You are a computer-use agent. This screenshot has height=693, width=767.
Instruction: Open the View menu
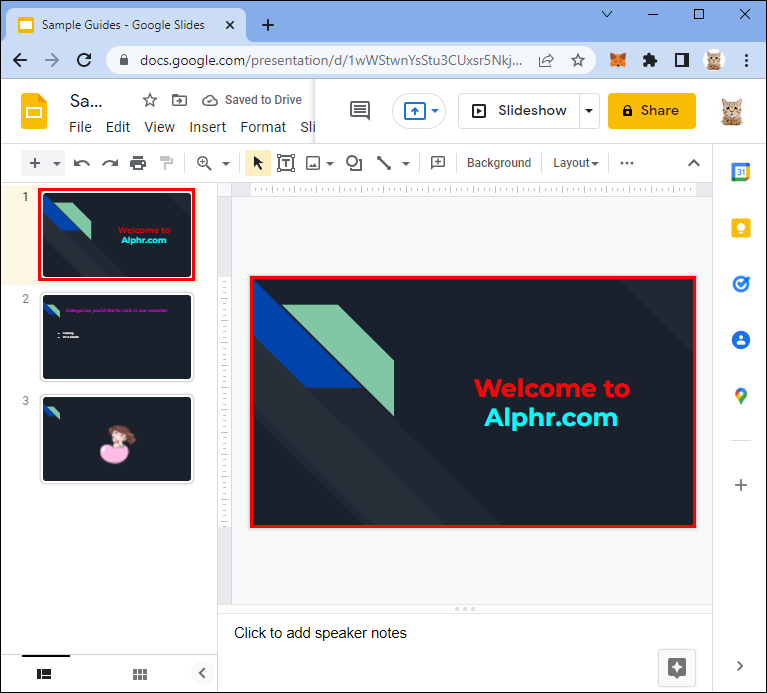[159, 127]
